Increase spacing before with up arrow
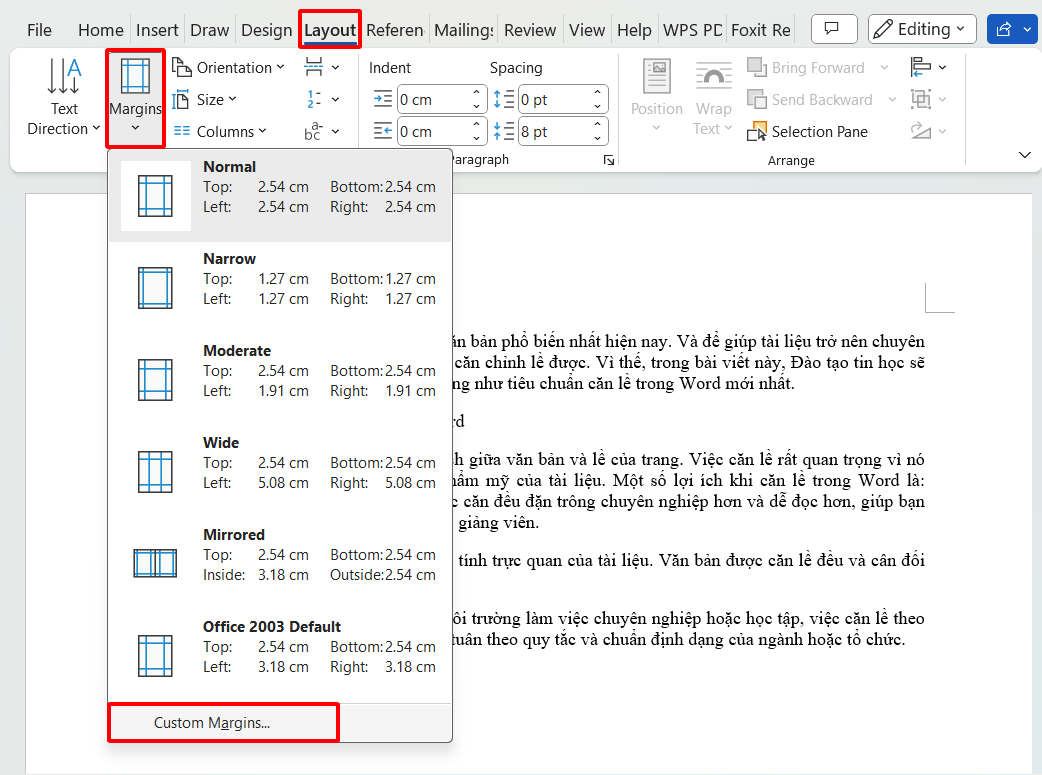Screen dimensions: 1042x775 point(597,92)
